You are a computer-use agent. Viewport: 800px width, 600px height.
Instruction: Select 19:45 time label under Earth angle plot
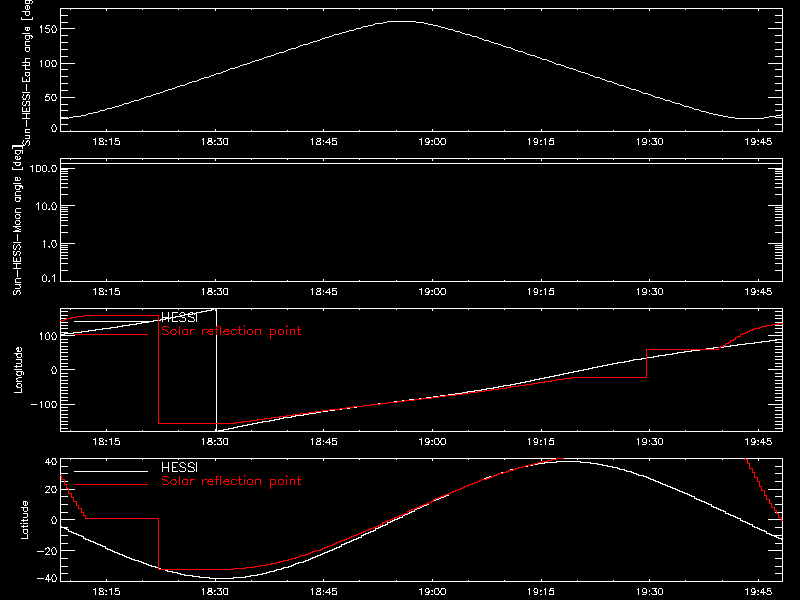coord(758,142)
